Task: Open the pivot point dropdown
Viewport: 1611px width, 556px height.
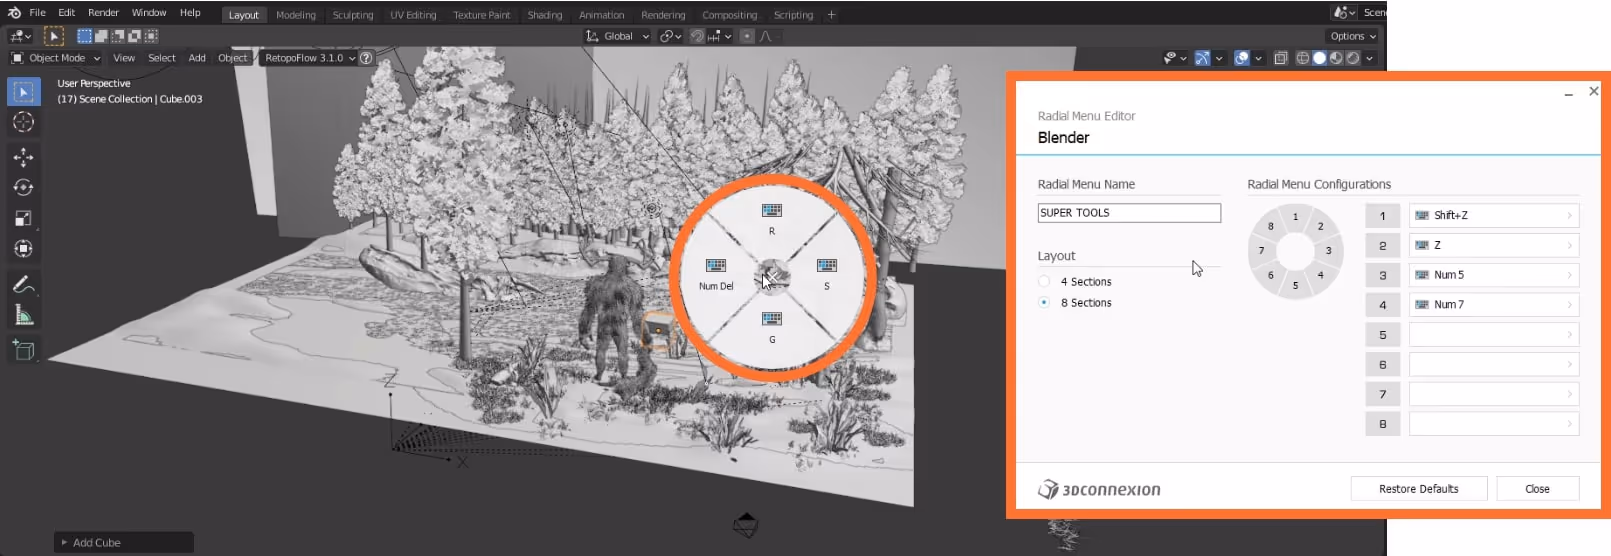Action: [671, 36]
